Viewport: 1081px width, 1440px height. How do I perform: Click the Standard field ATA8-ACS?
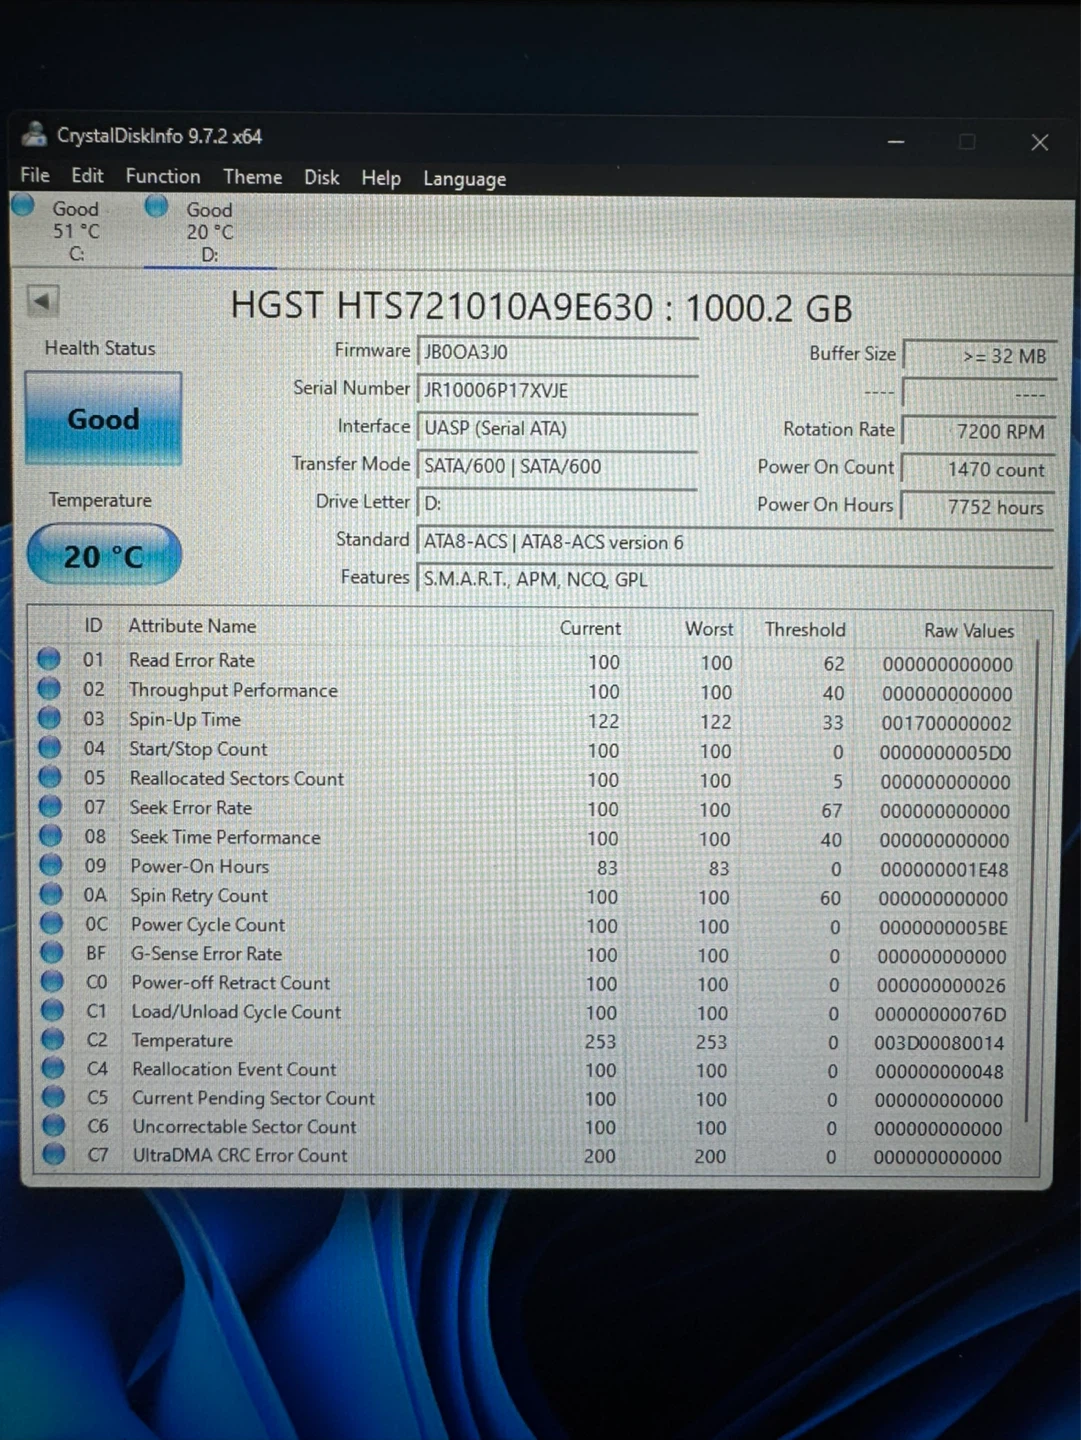(735, 542)
